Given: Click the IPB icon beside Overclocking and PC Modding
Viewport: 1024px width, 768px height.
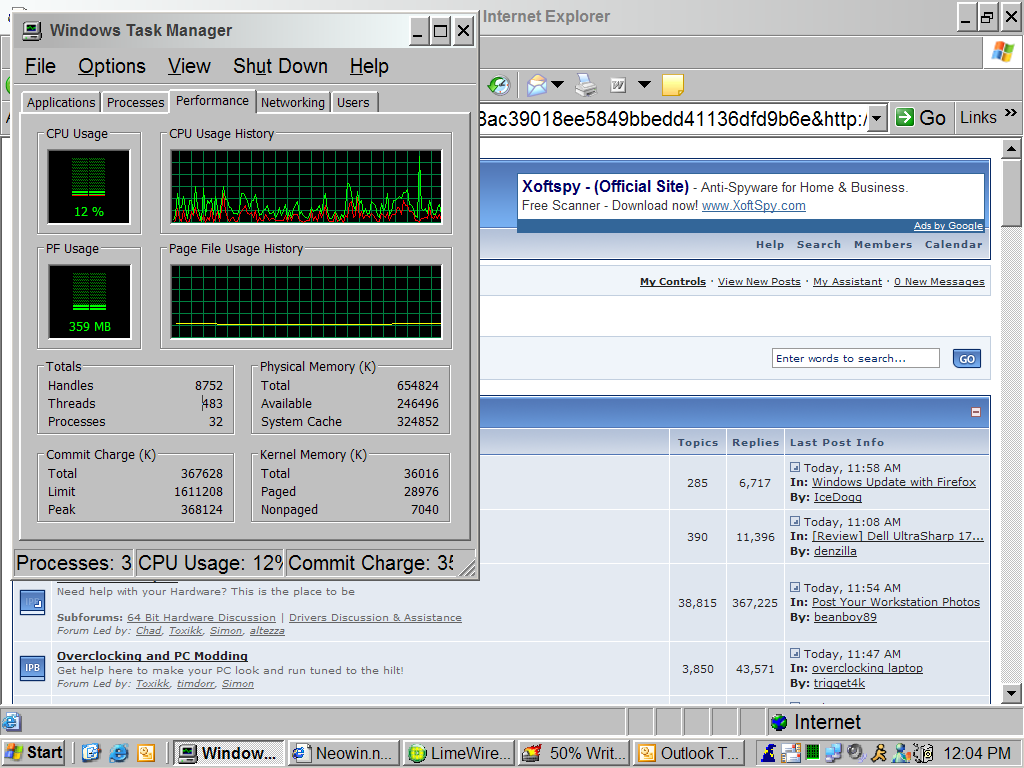Looking at the screenshot, I should coord(32,667).
